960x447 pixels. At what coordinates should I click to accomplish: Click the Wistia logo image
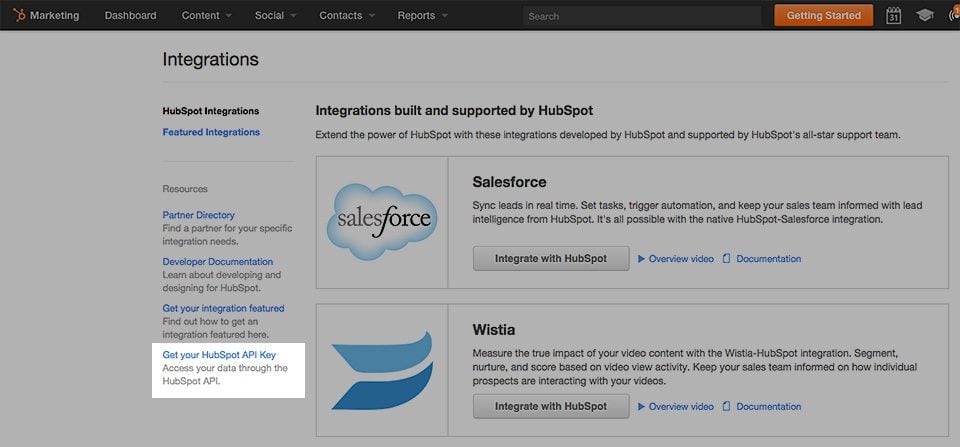[x=382, y=370]
